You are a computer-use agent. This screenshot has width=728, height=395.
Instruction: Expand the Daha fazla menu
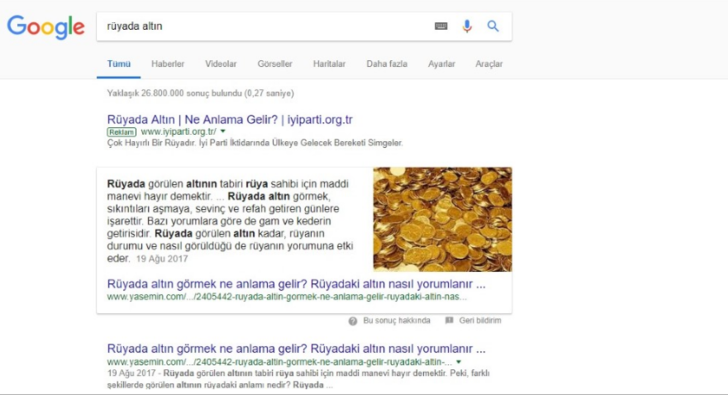[x=387, y=64]
